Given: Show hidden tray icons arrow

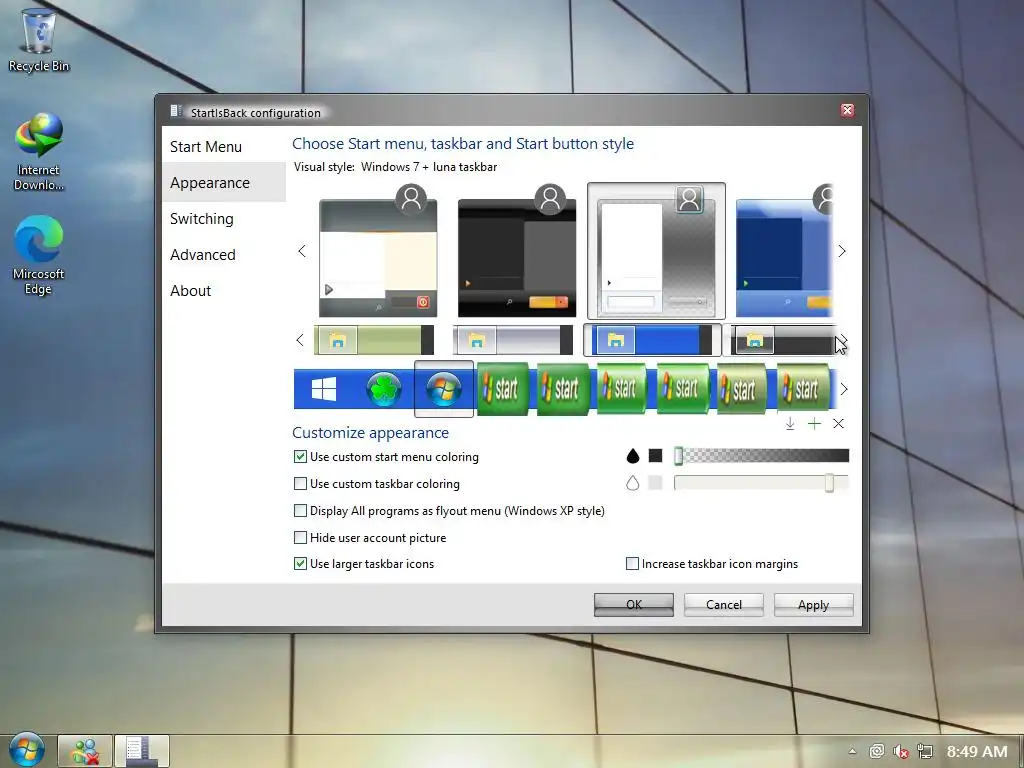Looking at the screenshot, I should [x=852, y=751].
